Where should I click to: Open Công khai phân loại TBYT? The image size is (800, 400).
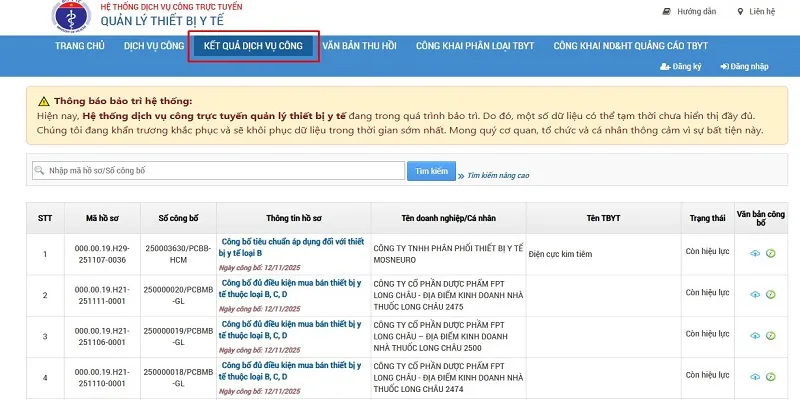[x=475, y=46]
